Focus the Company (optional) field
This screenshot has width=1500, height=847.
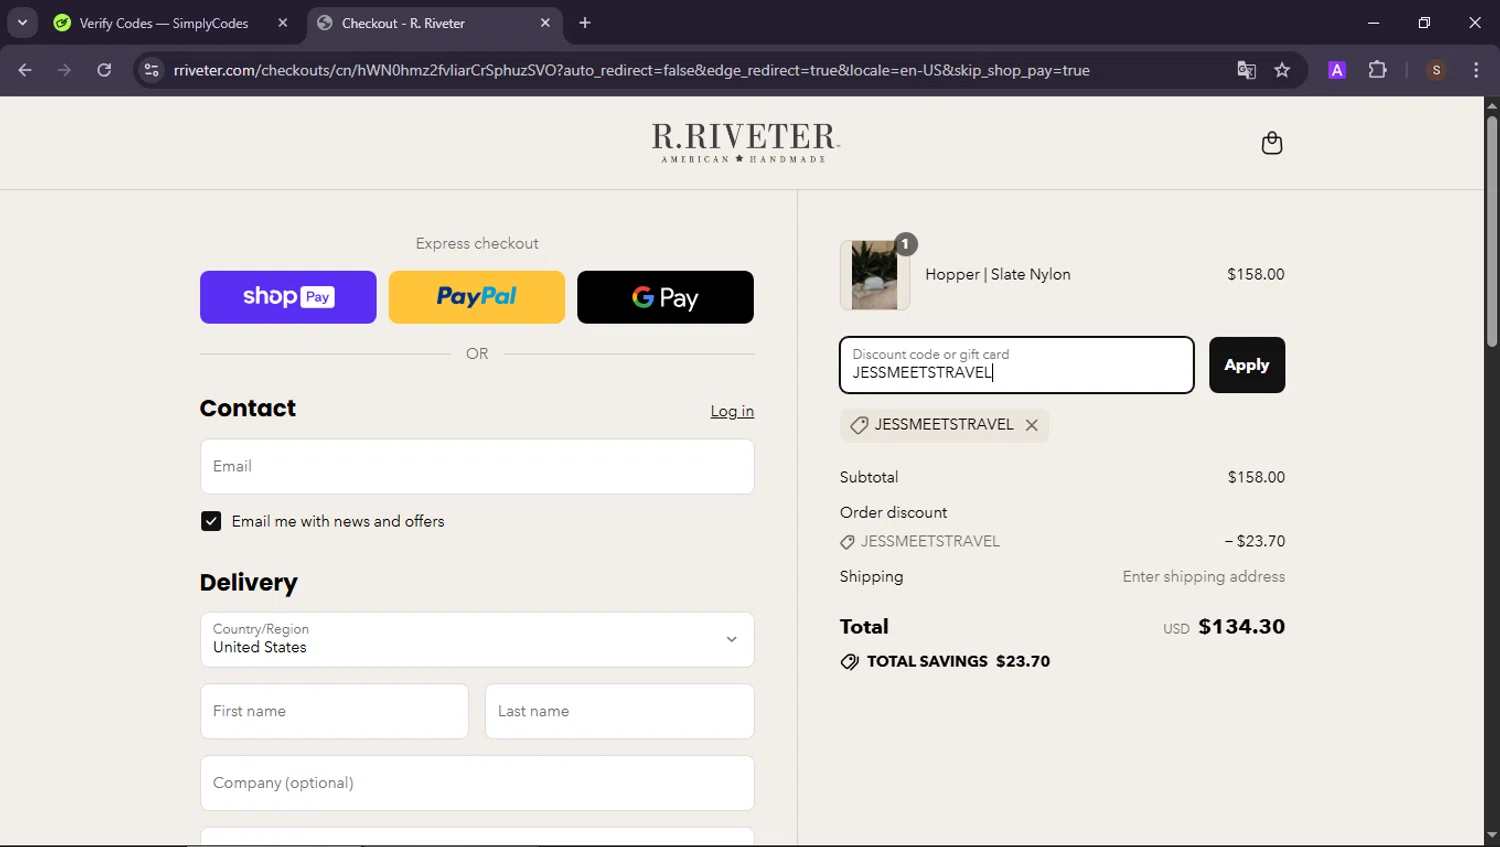click(x=477, y=783)
